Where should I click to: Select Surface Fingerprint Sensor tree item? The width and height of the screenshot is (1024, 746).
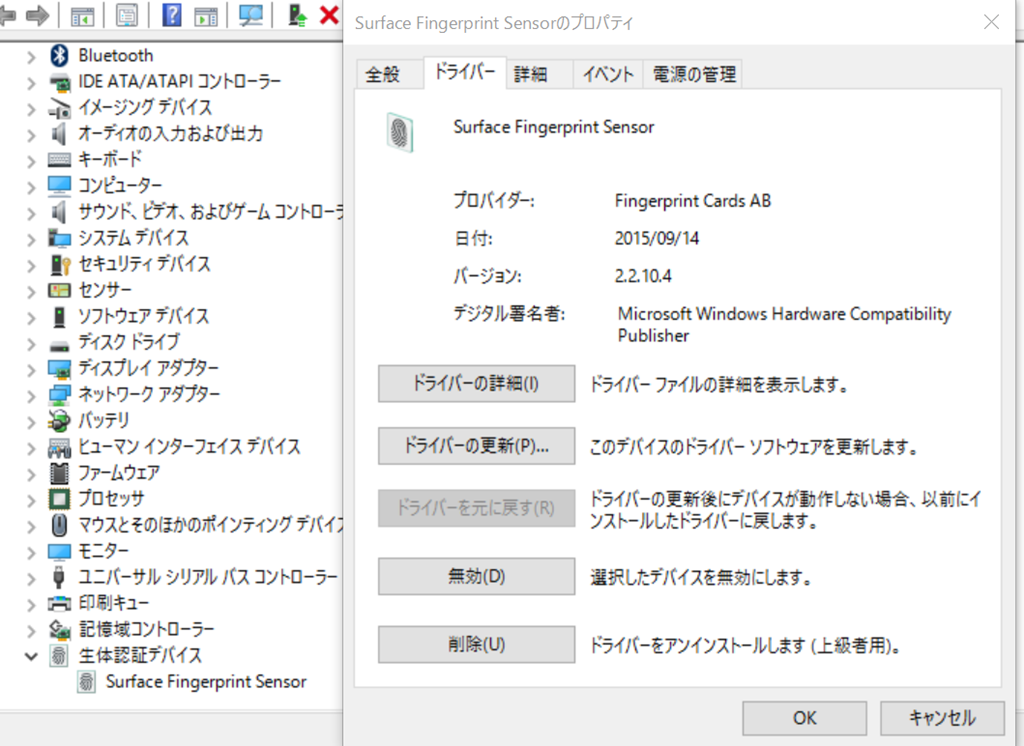tap(206, 682)
